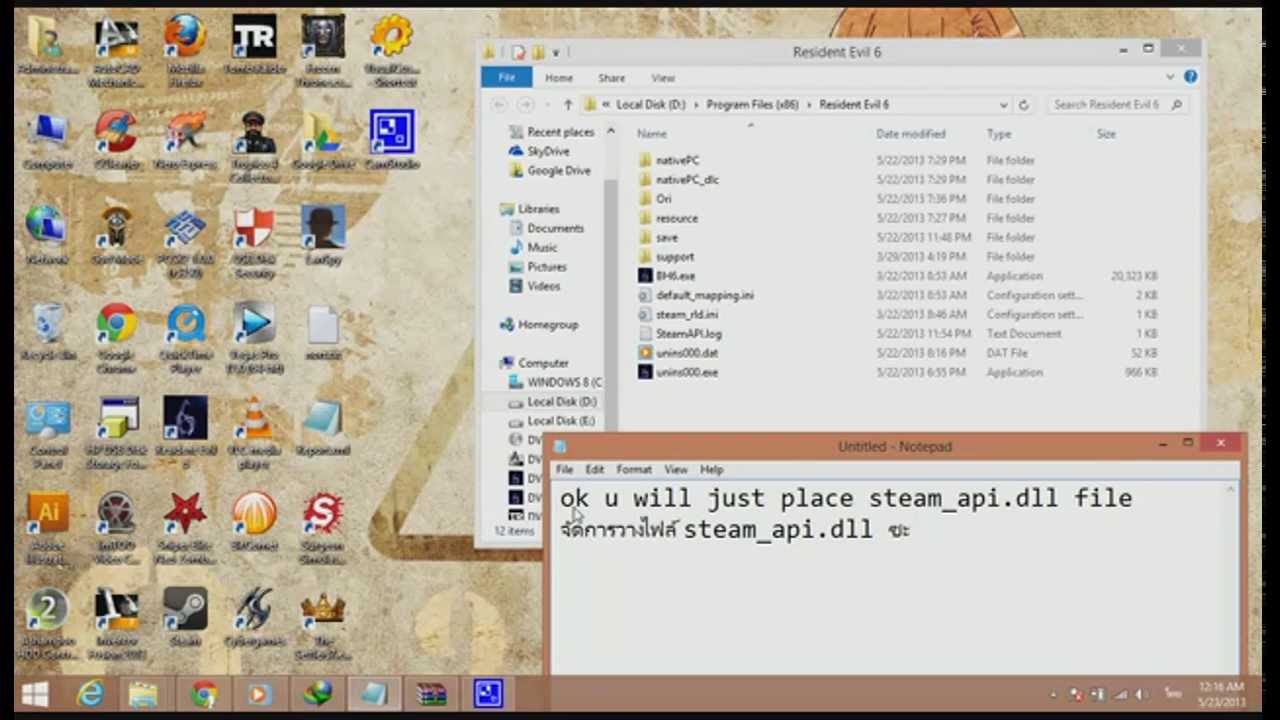Open the Tomb Raider TR desktop icon
This screenshot has height=720, width=1280.
(x=254, y=46)
